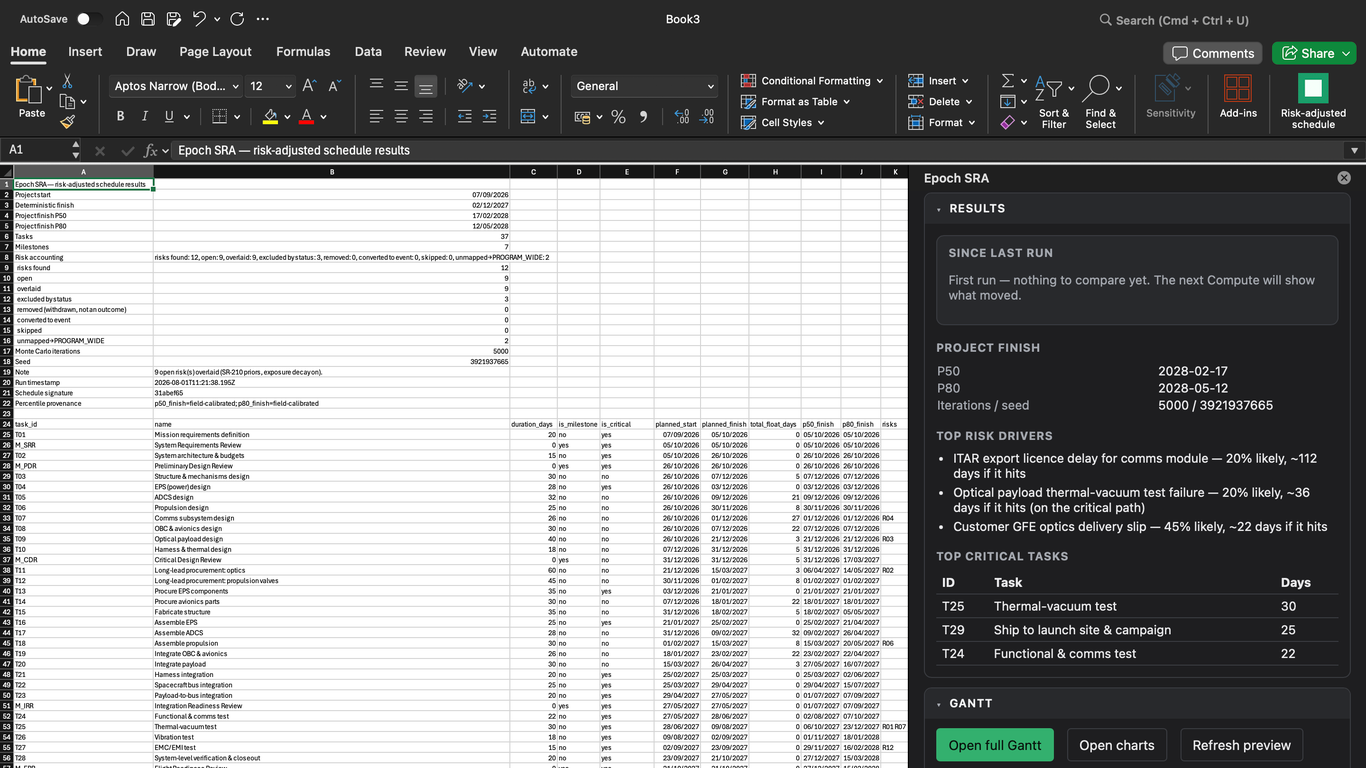Image resolution: width=1366 pixels, height=768 pixels.
Task: Switch to the Draw tab
Action: pos(141,51)
